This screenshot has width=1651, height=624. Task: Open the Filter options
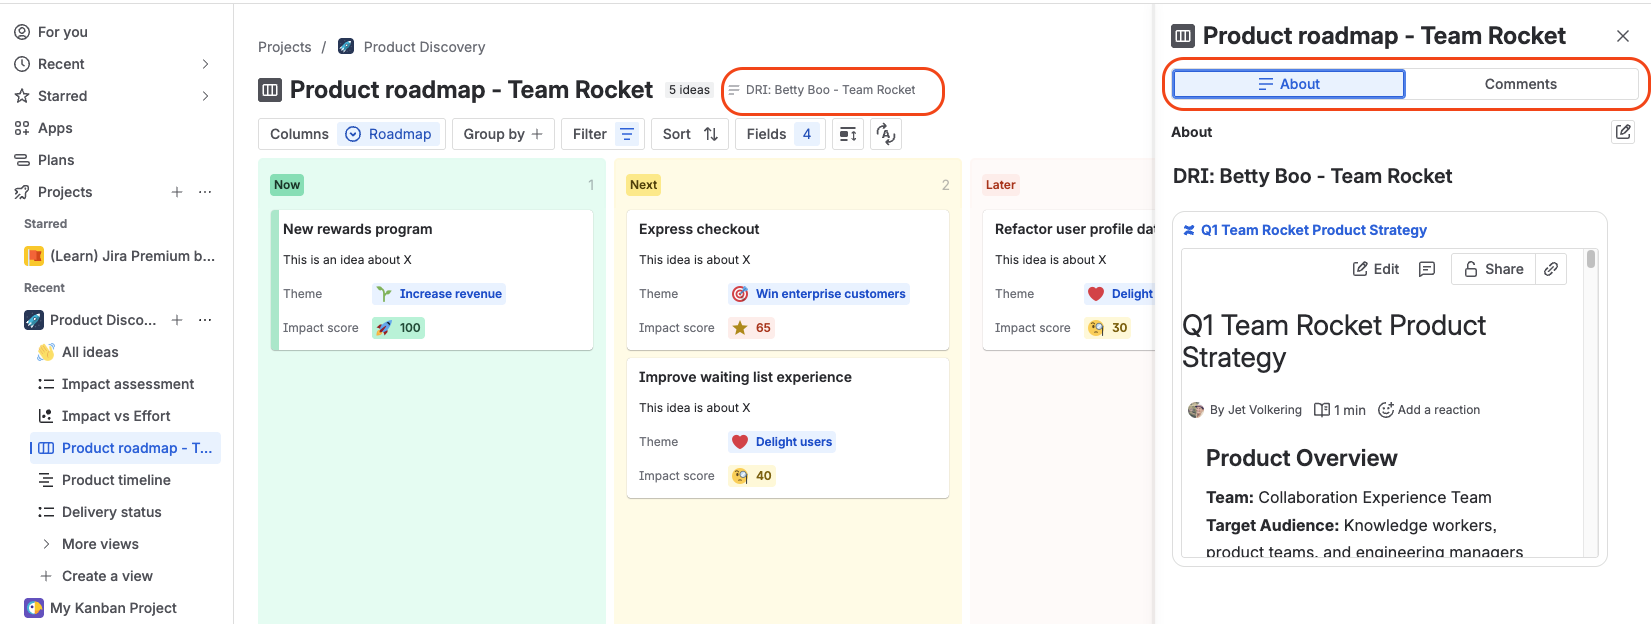(604, 134)
